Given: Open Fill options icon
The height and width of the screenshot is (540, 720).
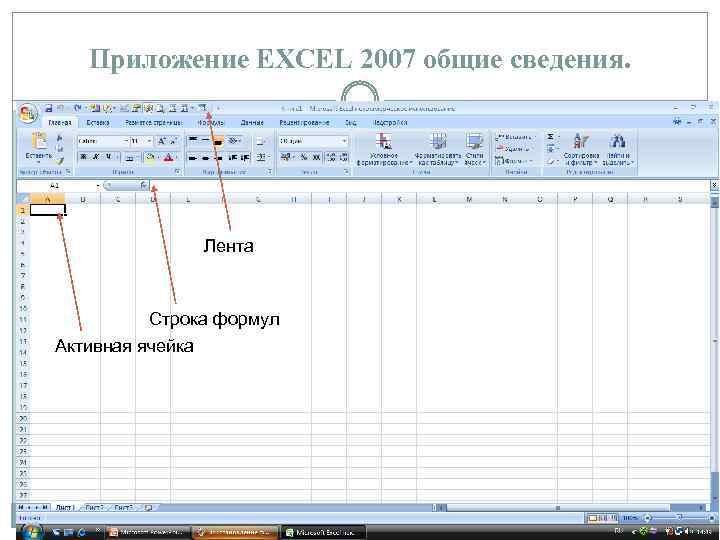Looking at the screenshot, I should (x=551, y=149).
